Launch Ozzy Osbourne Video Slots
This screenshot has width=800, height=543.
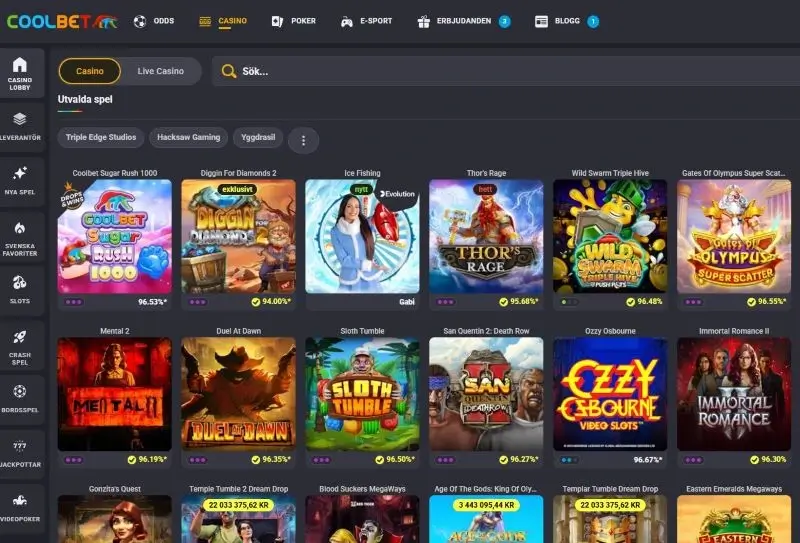(x=610, y=394)
